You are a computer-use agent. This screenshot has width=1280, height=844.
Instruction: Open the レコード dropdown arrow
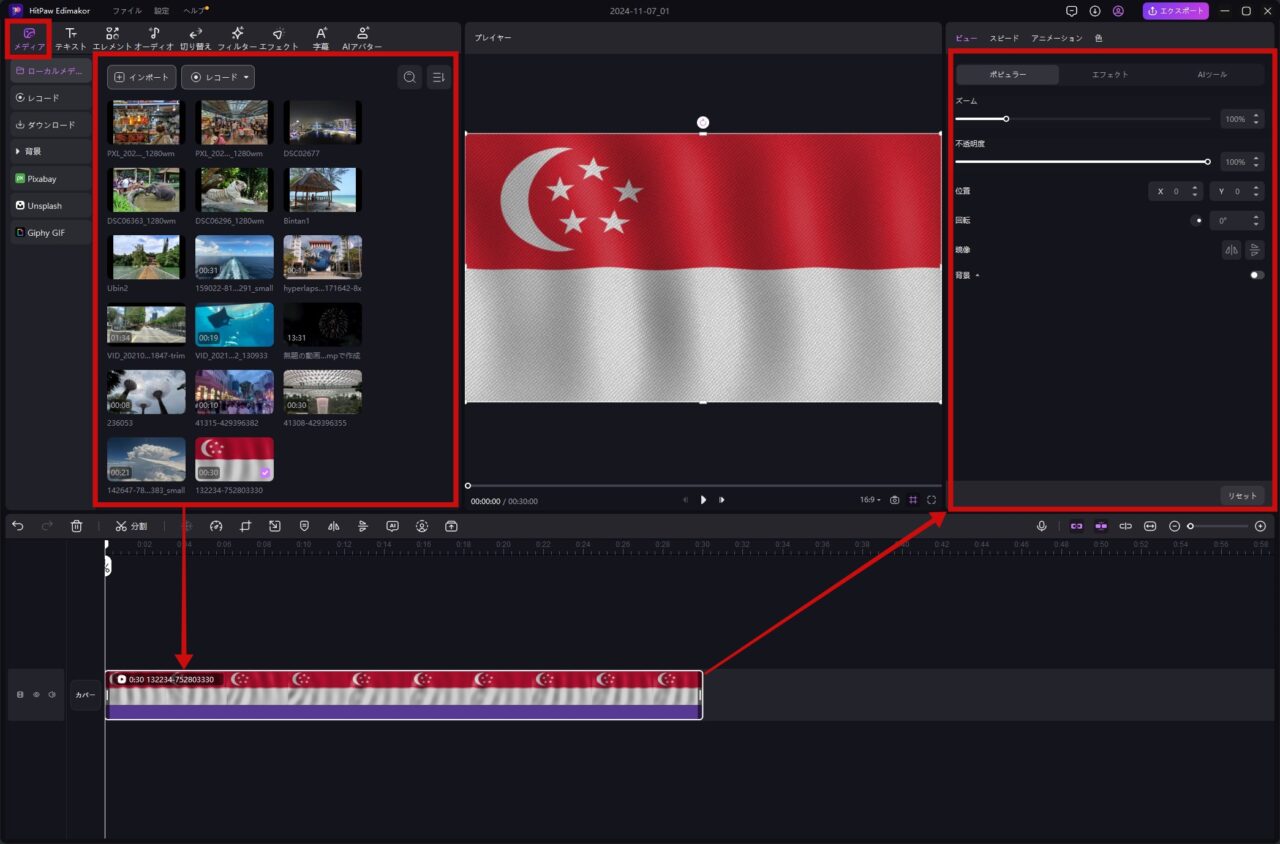(x=246, y=77)
